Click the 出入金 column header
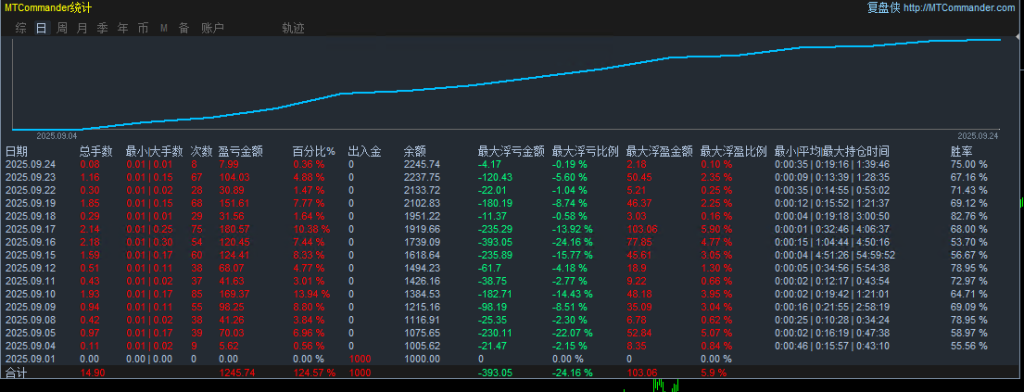The height and width of the screenshot is (392, 1024). (364, 152)
